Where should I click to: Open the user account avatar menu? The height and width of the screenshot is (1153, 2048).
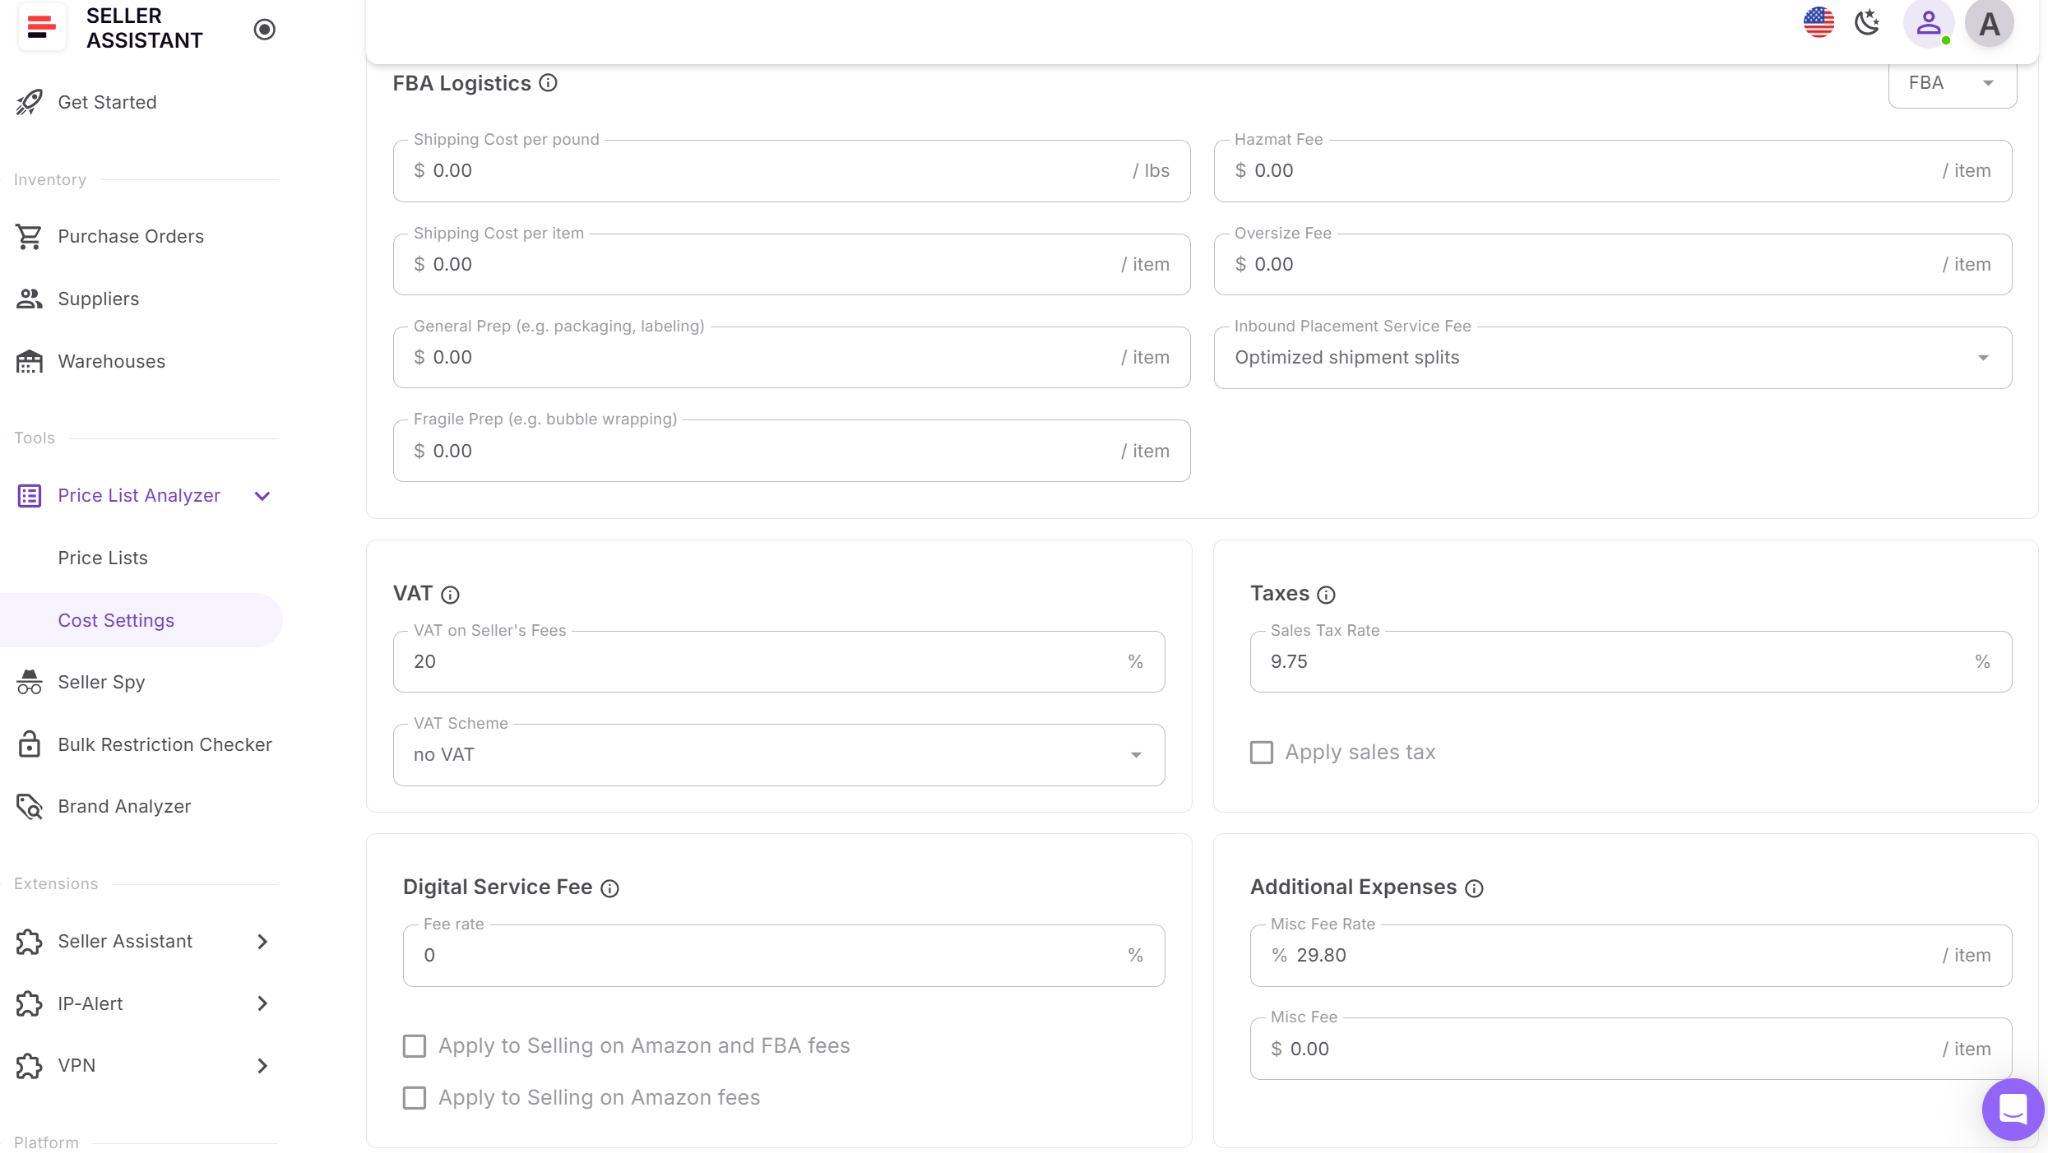coord(1988,23)
